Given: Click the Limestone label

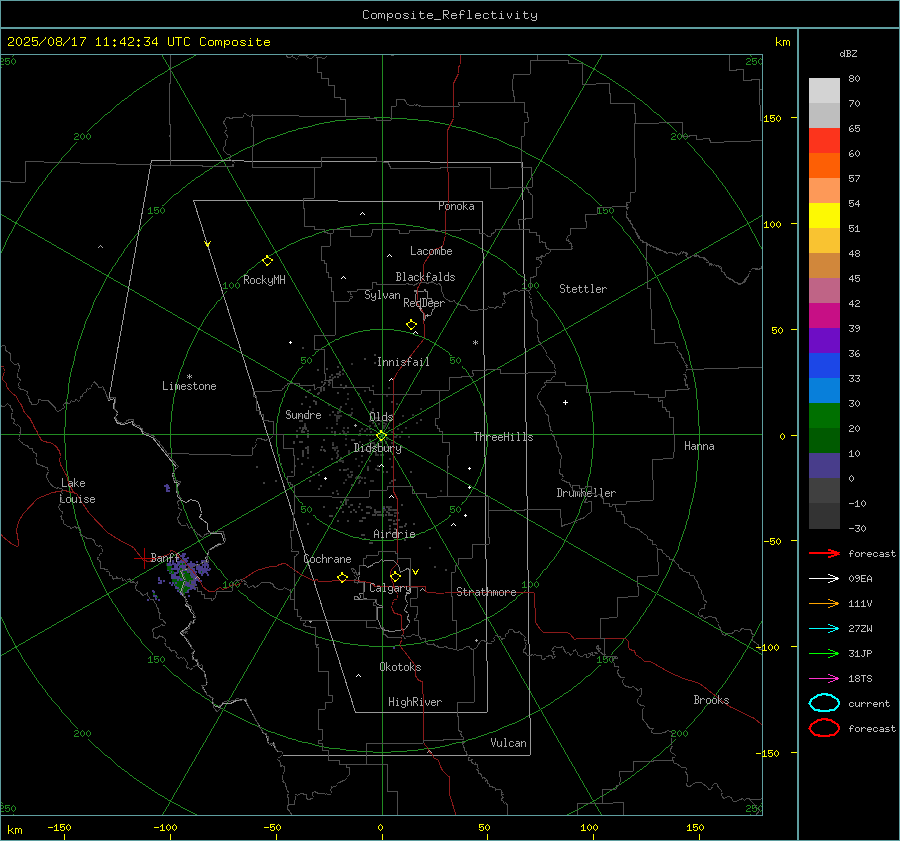Looking at the screenshot, I should [189, 386].
